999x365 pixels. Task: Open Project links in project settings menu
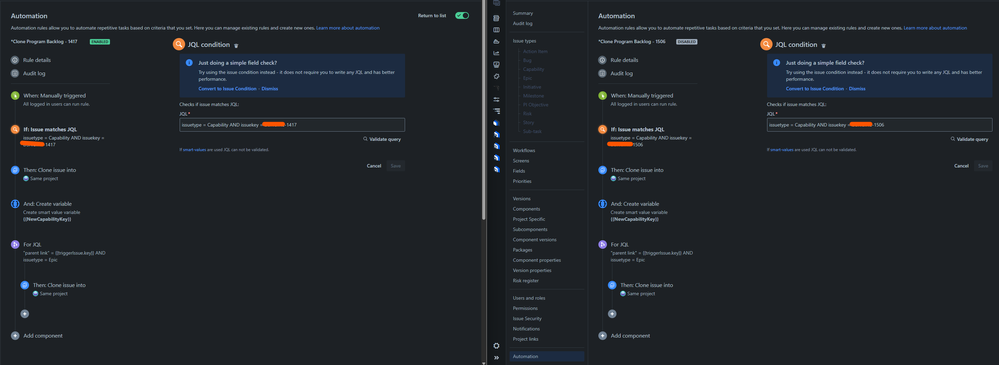(x=526, y=339)
